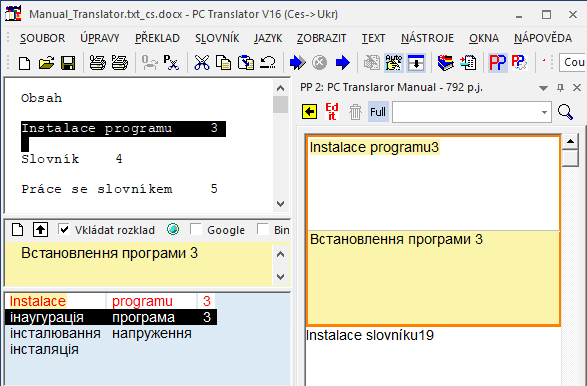Click the line Slovník 4 in source text

pyautogui.click(x=72, y=159)
